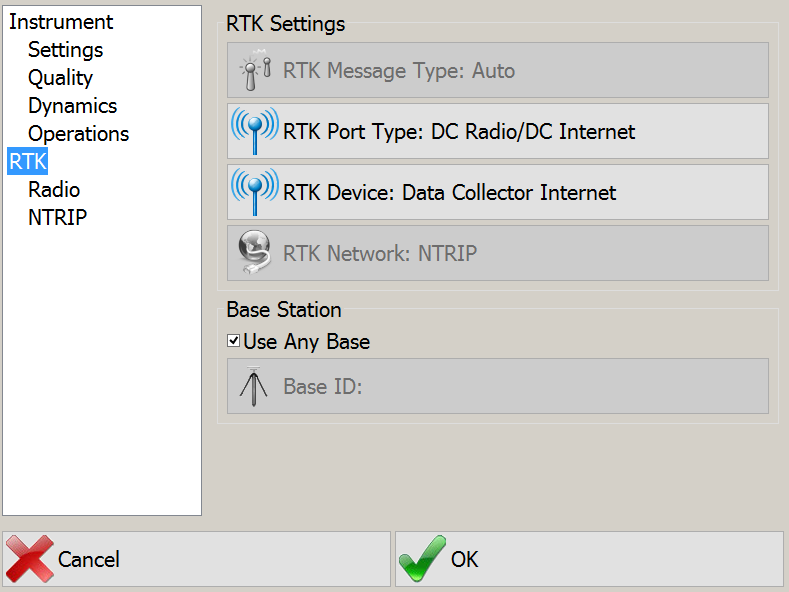Viewport: 789px width, 592px height.
Task: Click the Cancel button
Action: point(196,559)
